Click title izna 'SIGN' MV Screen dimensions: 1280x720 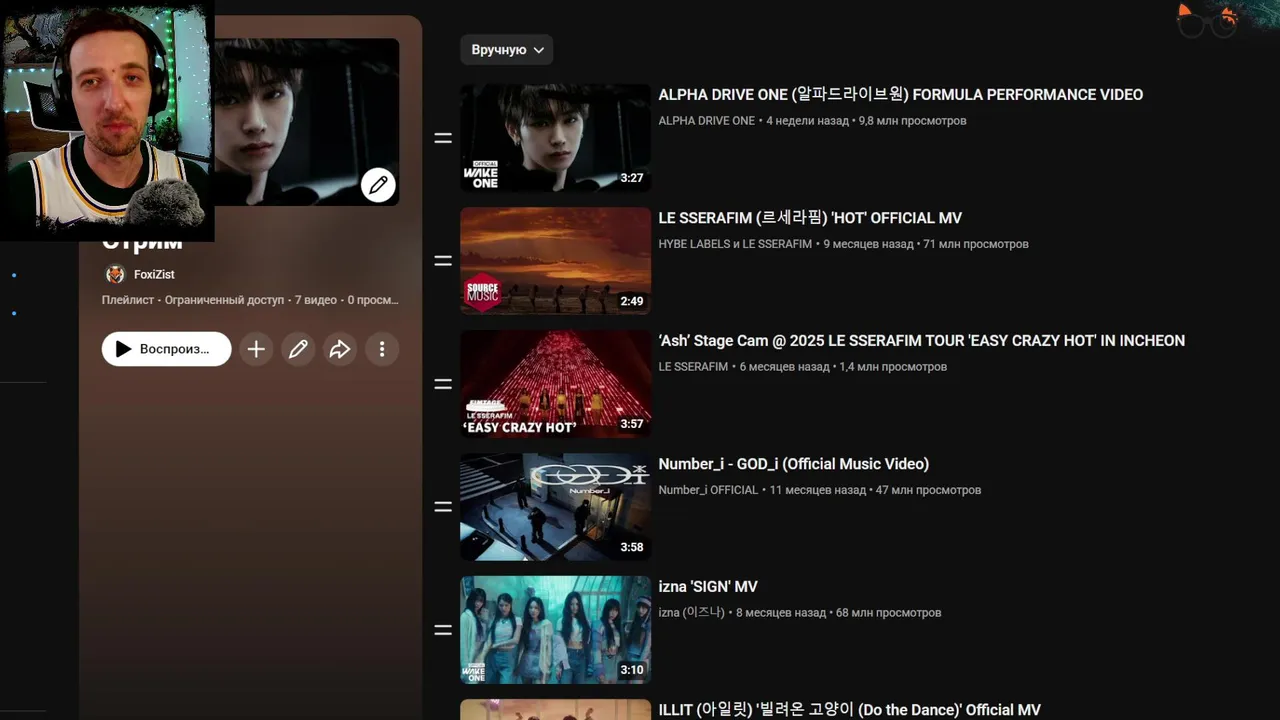708,587
